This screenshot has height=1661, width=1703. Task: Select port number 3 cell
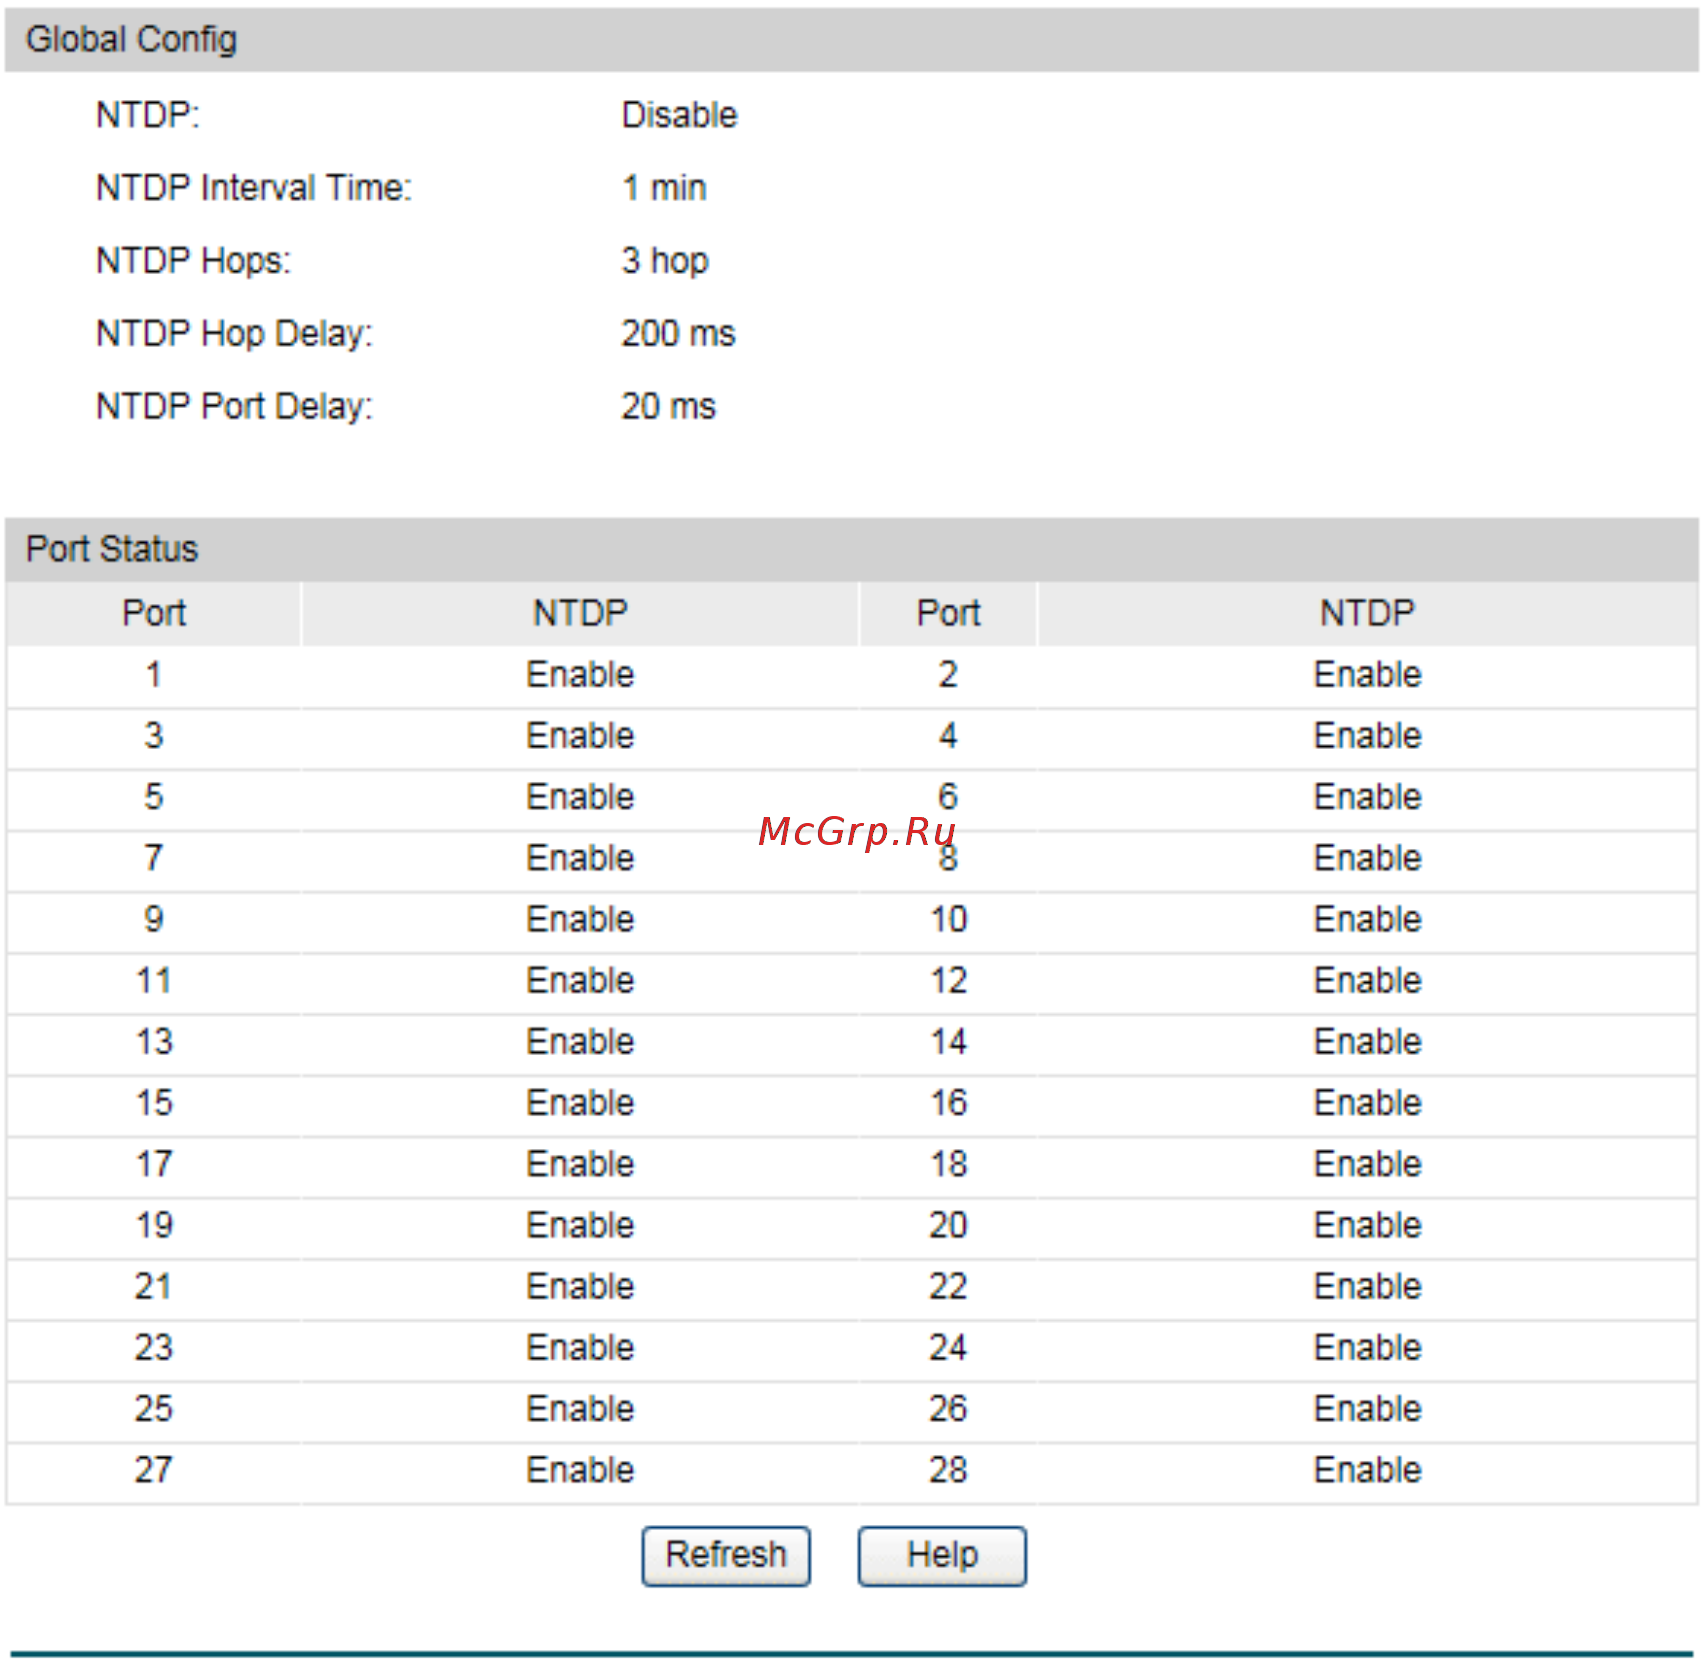(154, 736)
